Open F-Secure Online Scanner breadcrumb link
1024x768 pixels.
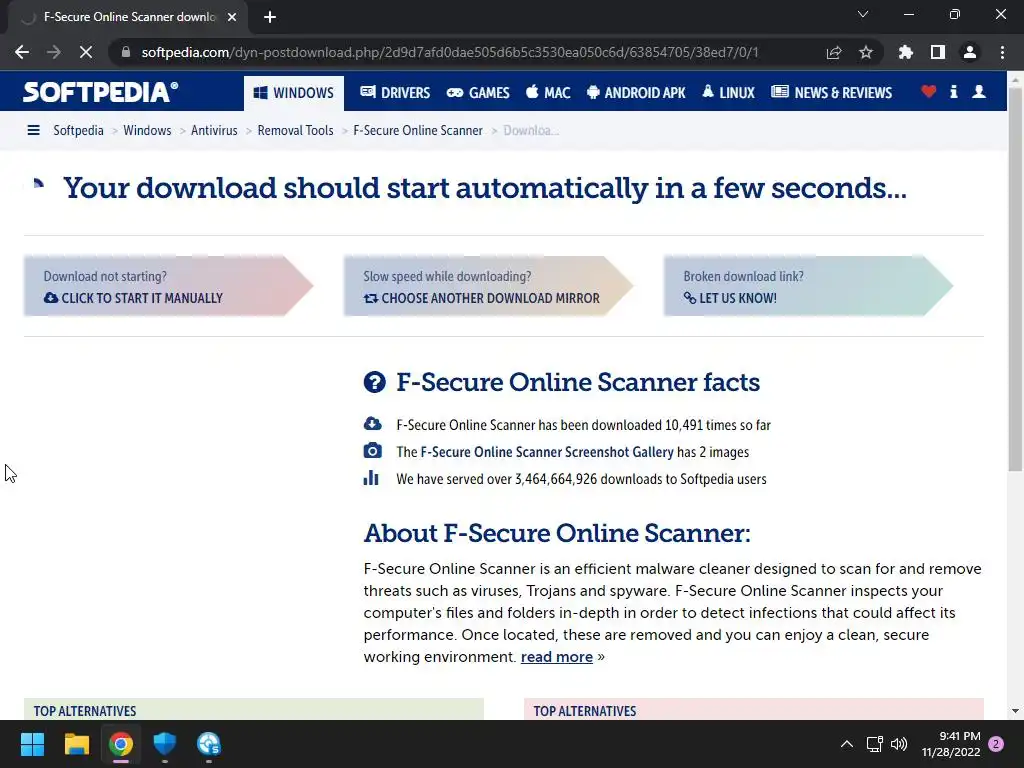(418, 131)
